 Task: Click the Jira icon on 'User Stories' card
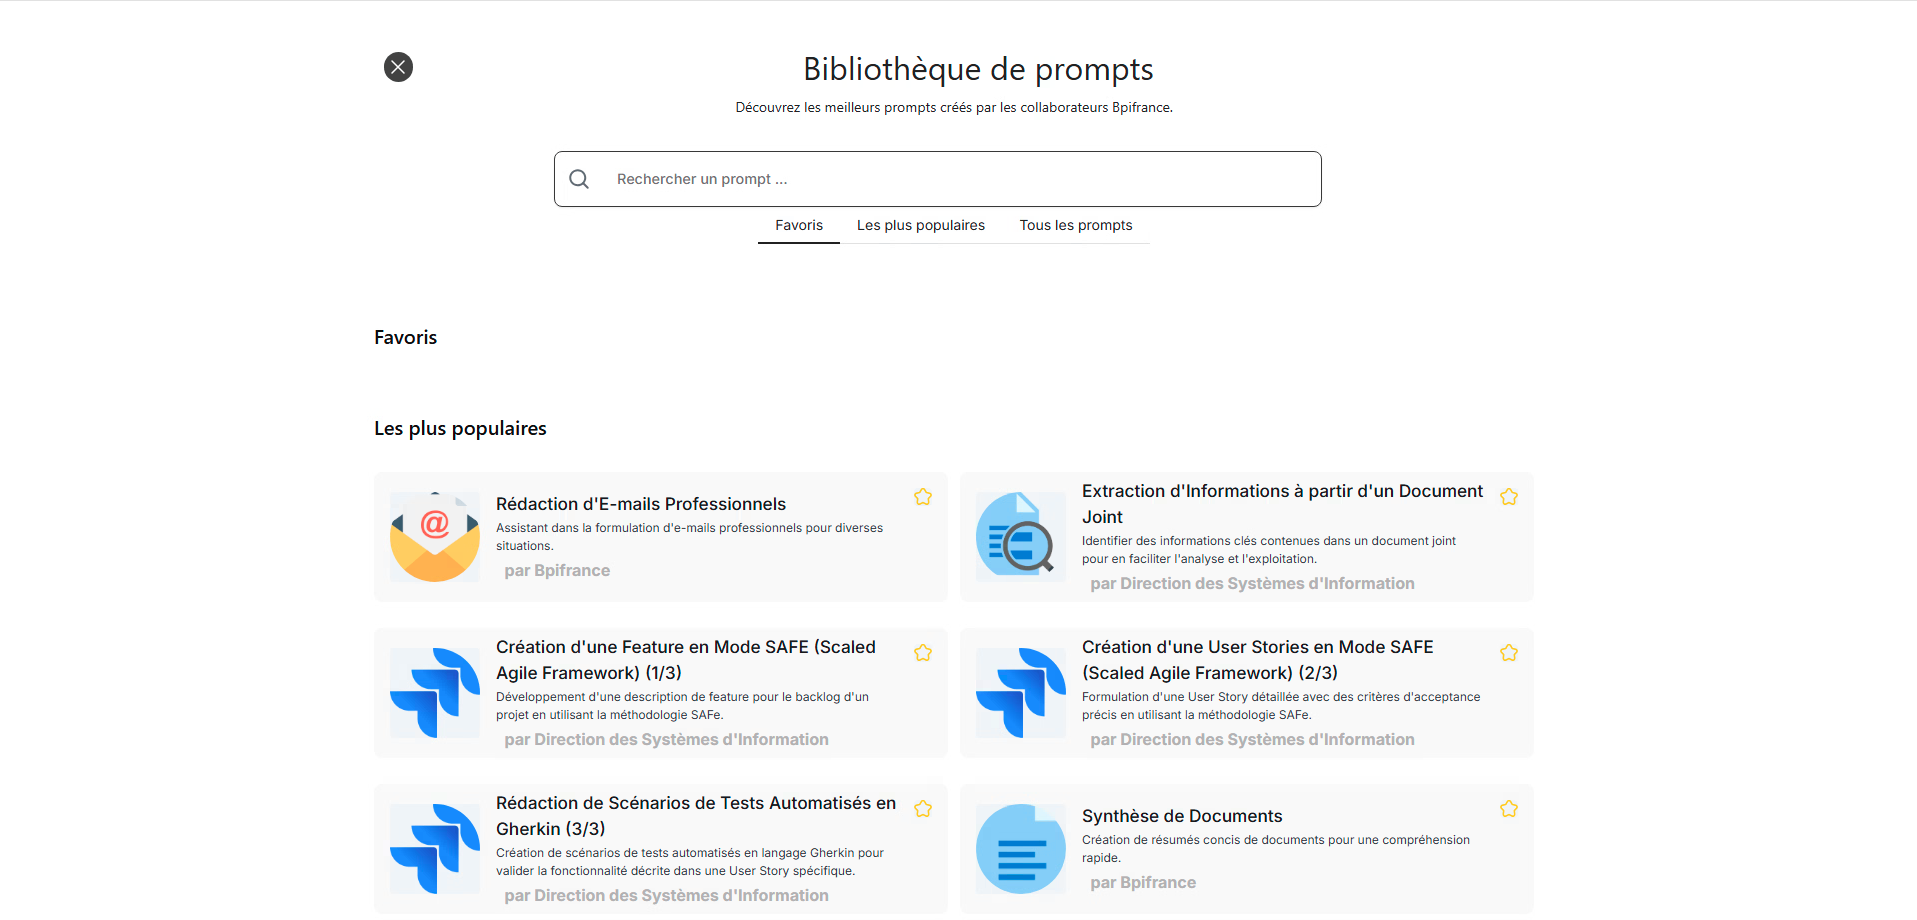(1021, 693)
